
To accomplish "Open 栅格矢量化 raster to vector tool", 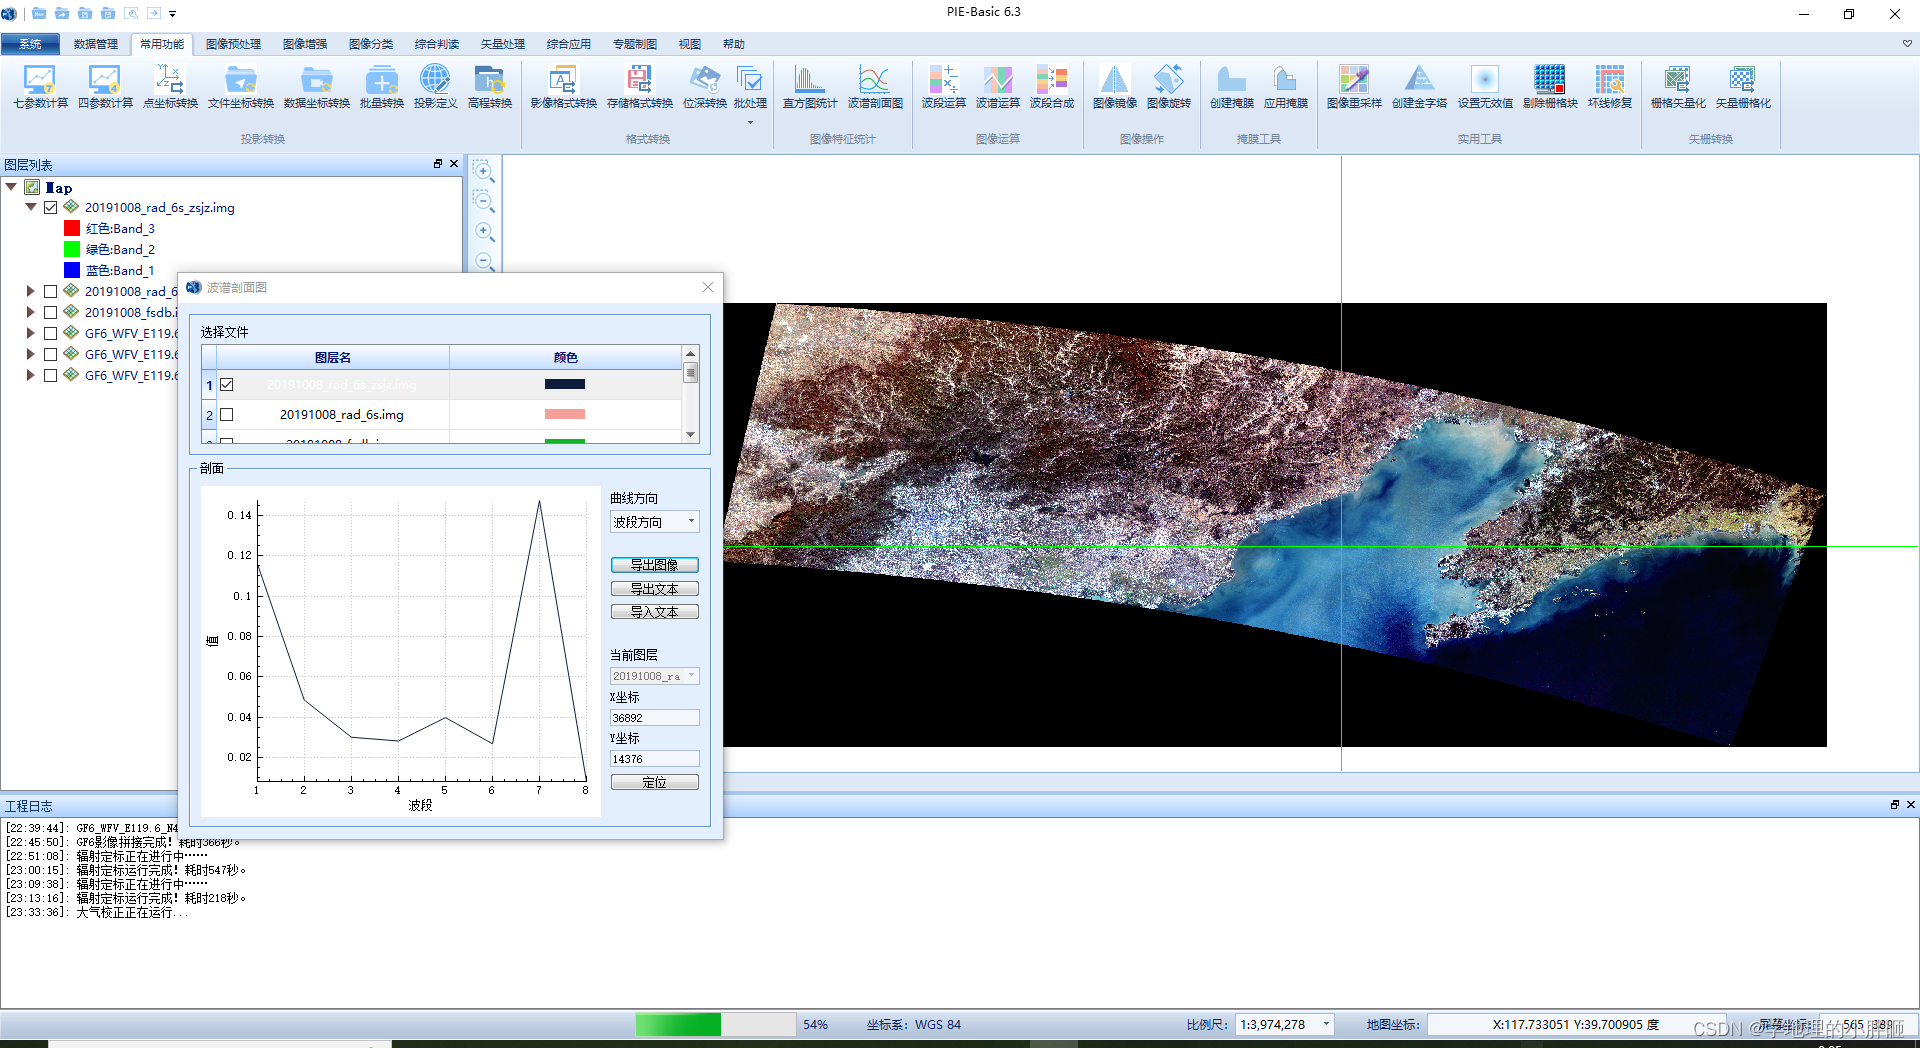I will pos(1678,86).
